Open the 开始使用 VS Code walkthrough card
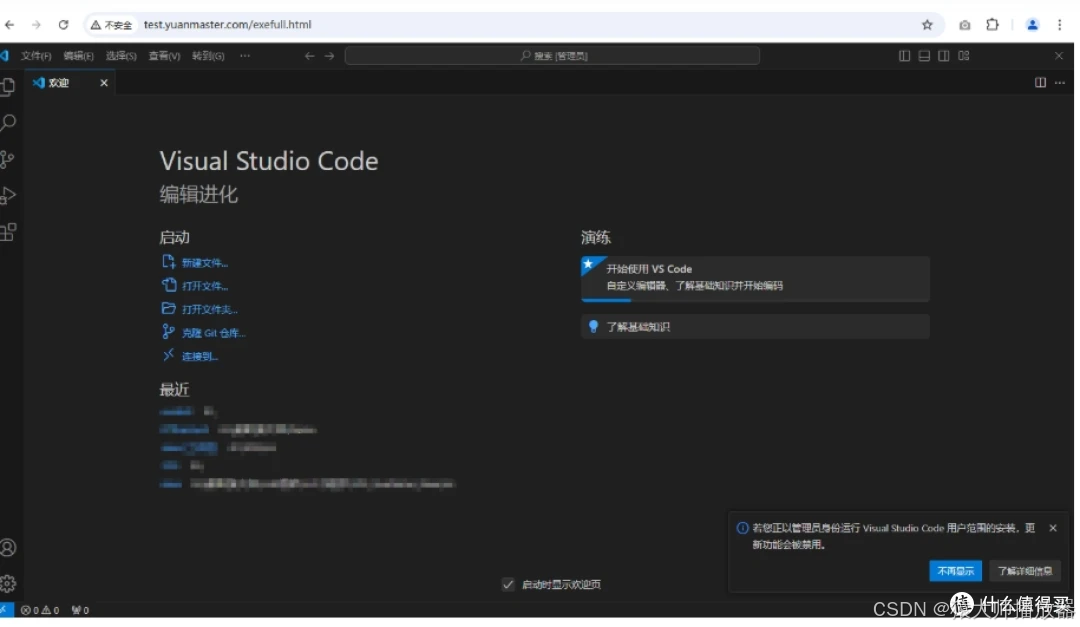The width and height of the screenshot is (1080, 627). click(755, 278)
